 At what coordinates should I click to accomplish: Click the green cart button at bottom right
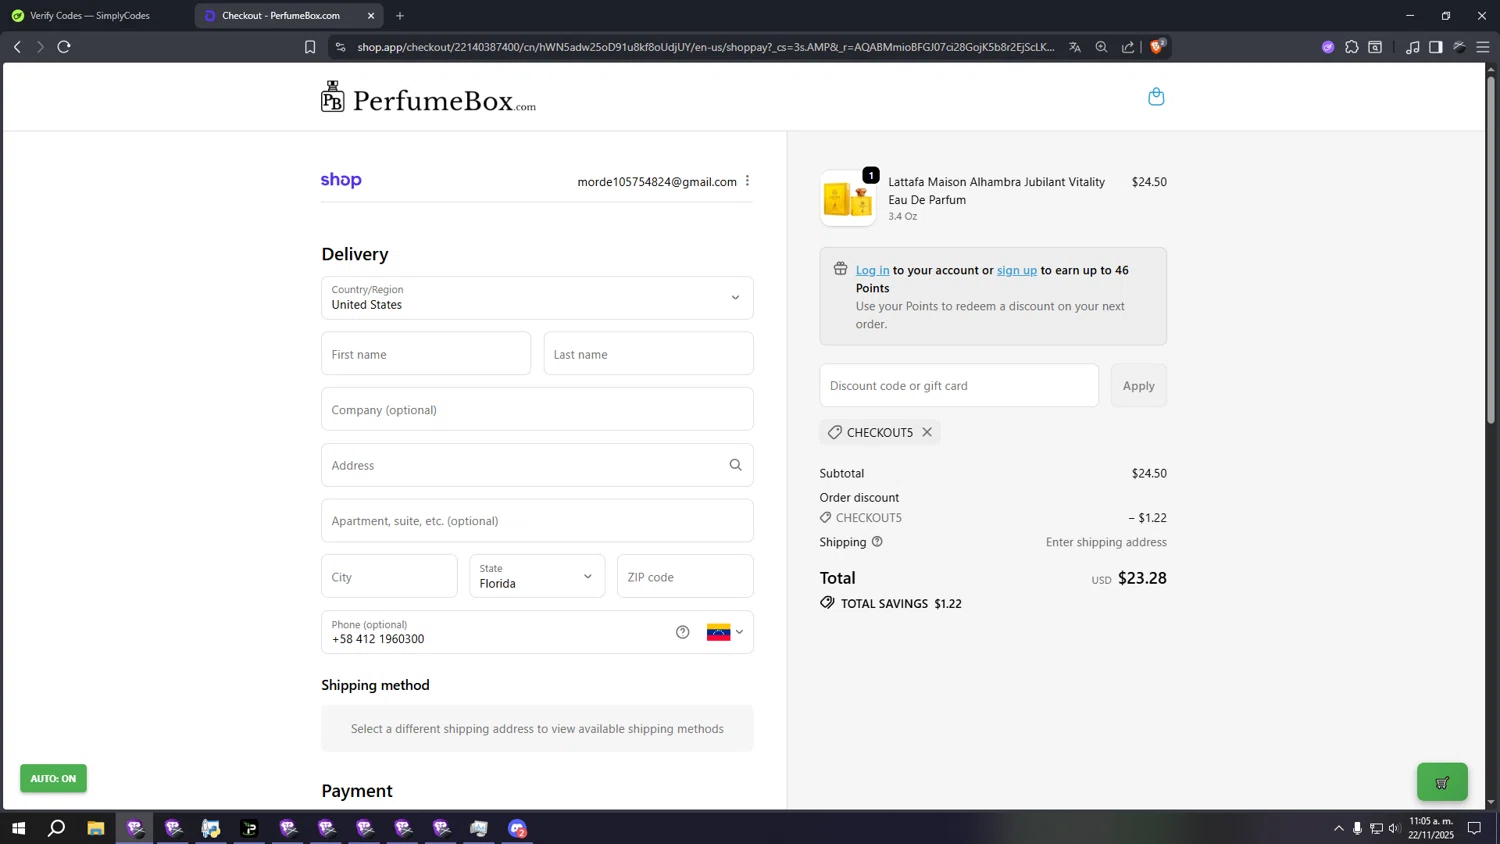1442,782
